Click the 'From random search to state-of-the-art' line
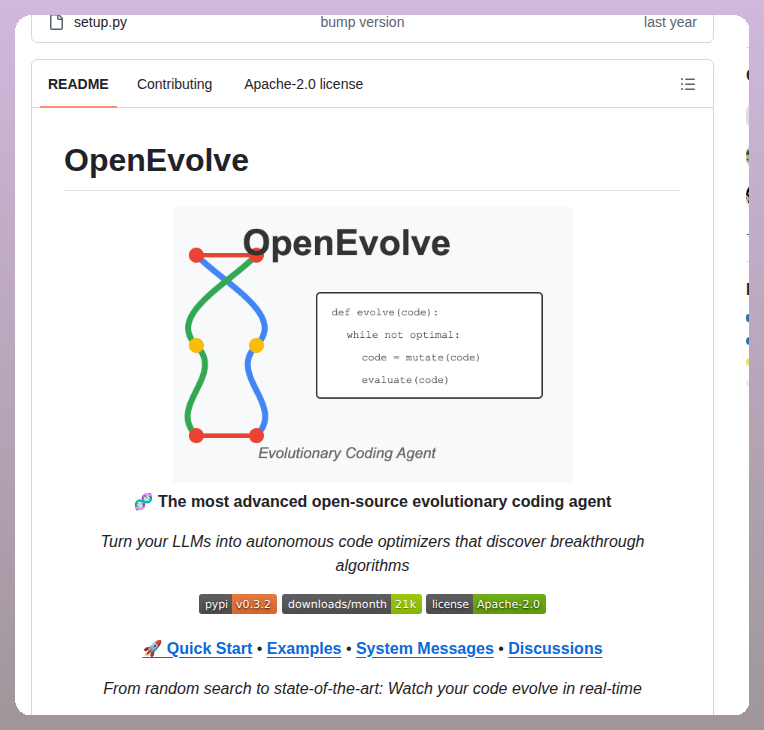 373,689
